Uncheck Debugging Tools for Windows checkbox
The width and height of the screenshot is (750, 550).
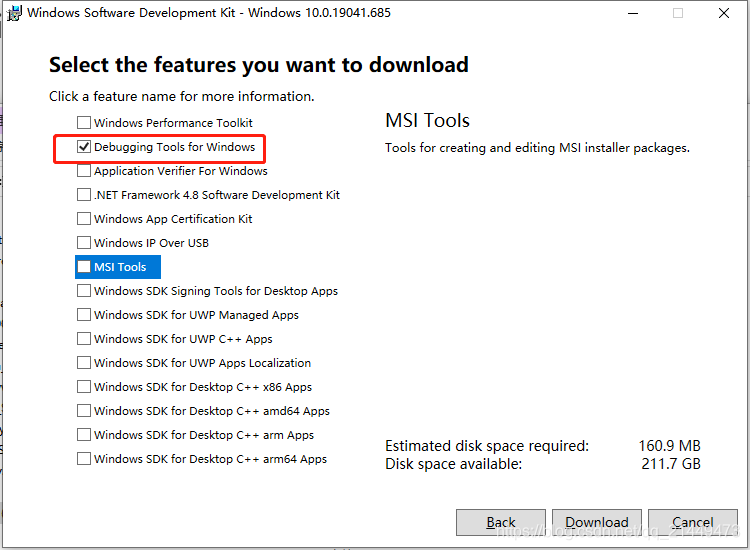coord(84,146)
